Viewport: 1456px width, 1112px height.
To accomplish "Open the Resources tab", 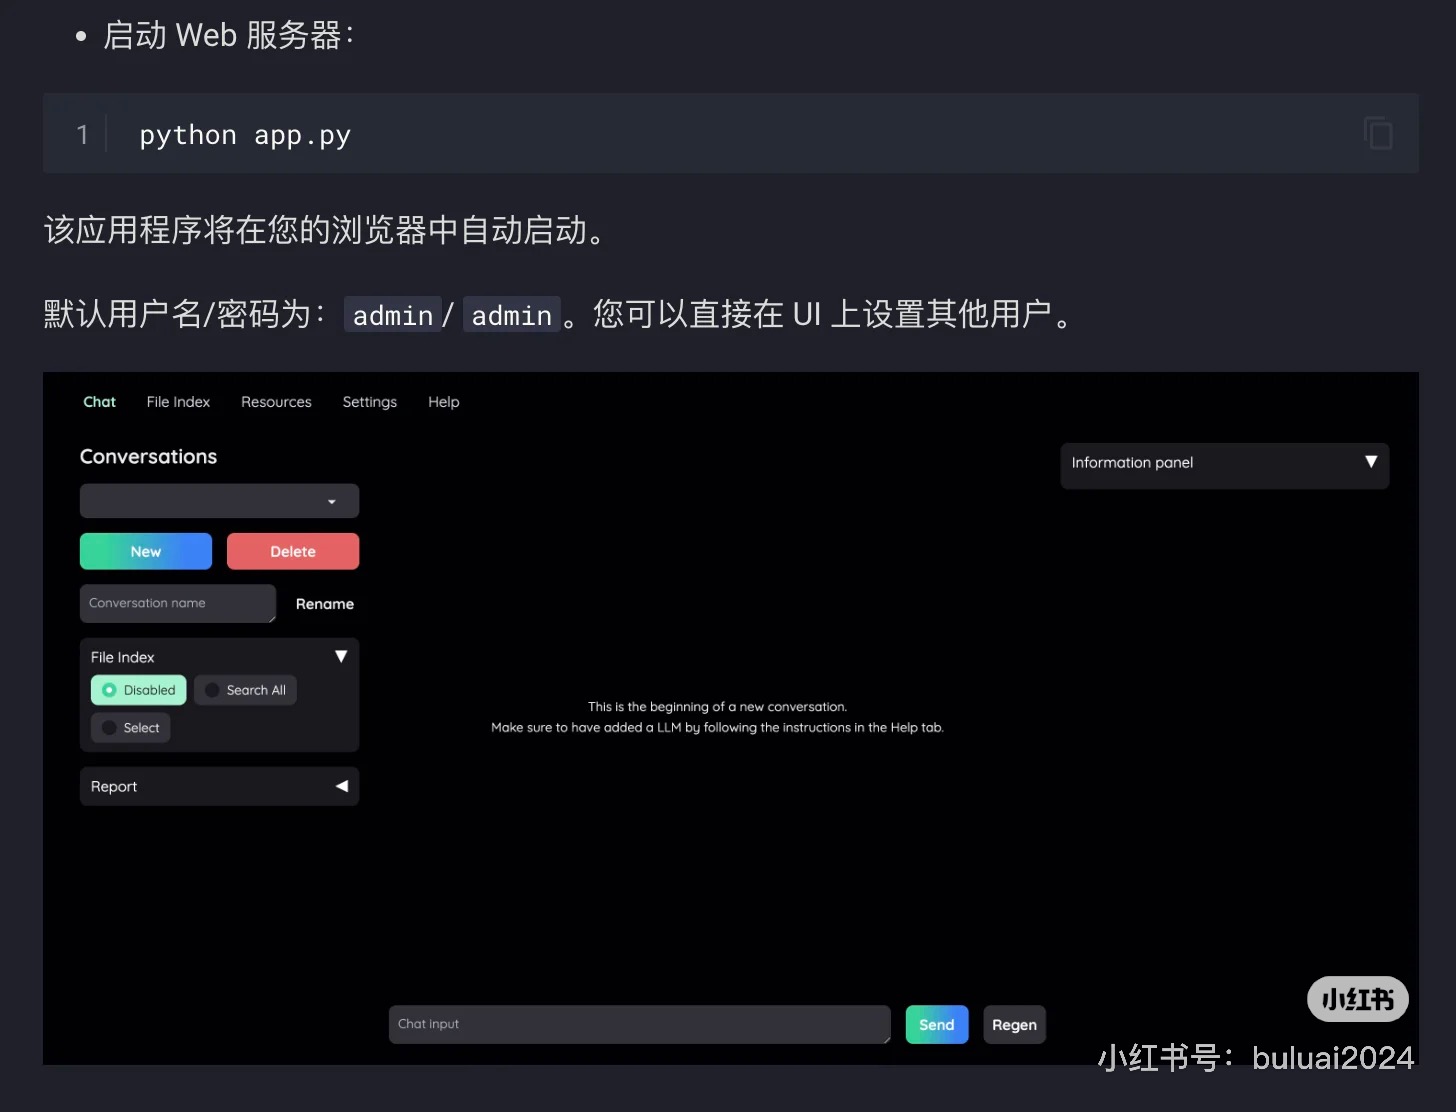I will 276,402.
